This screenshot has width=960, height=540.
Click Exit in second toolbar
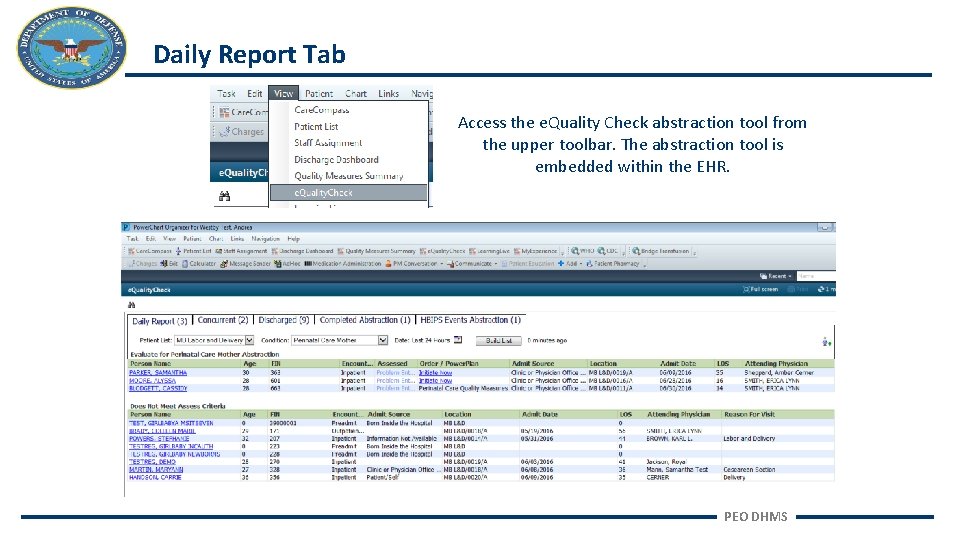[169, 264]
